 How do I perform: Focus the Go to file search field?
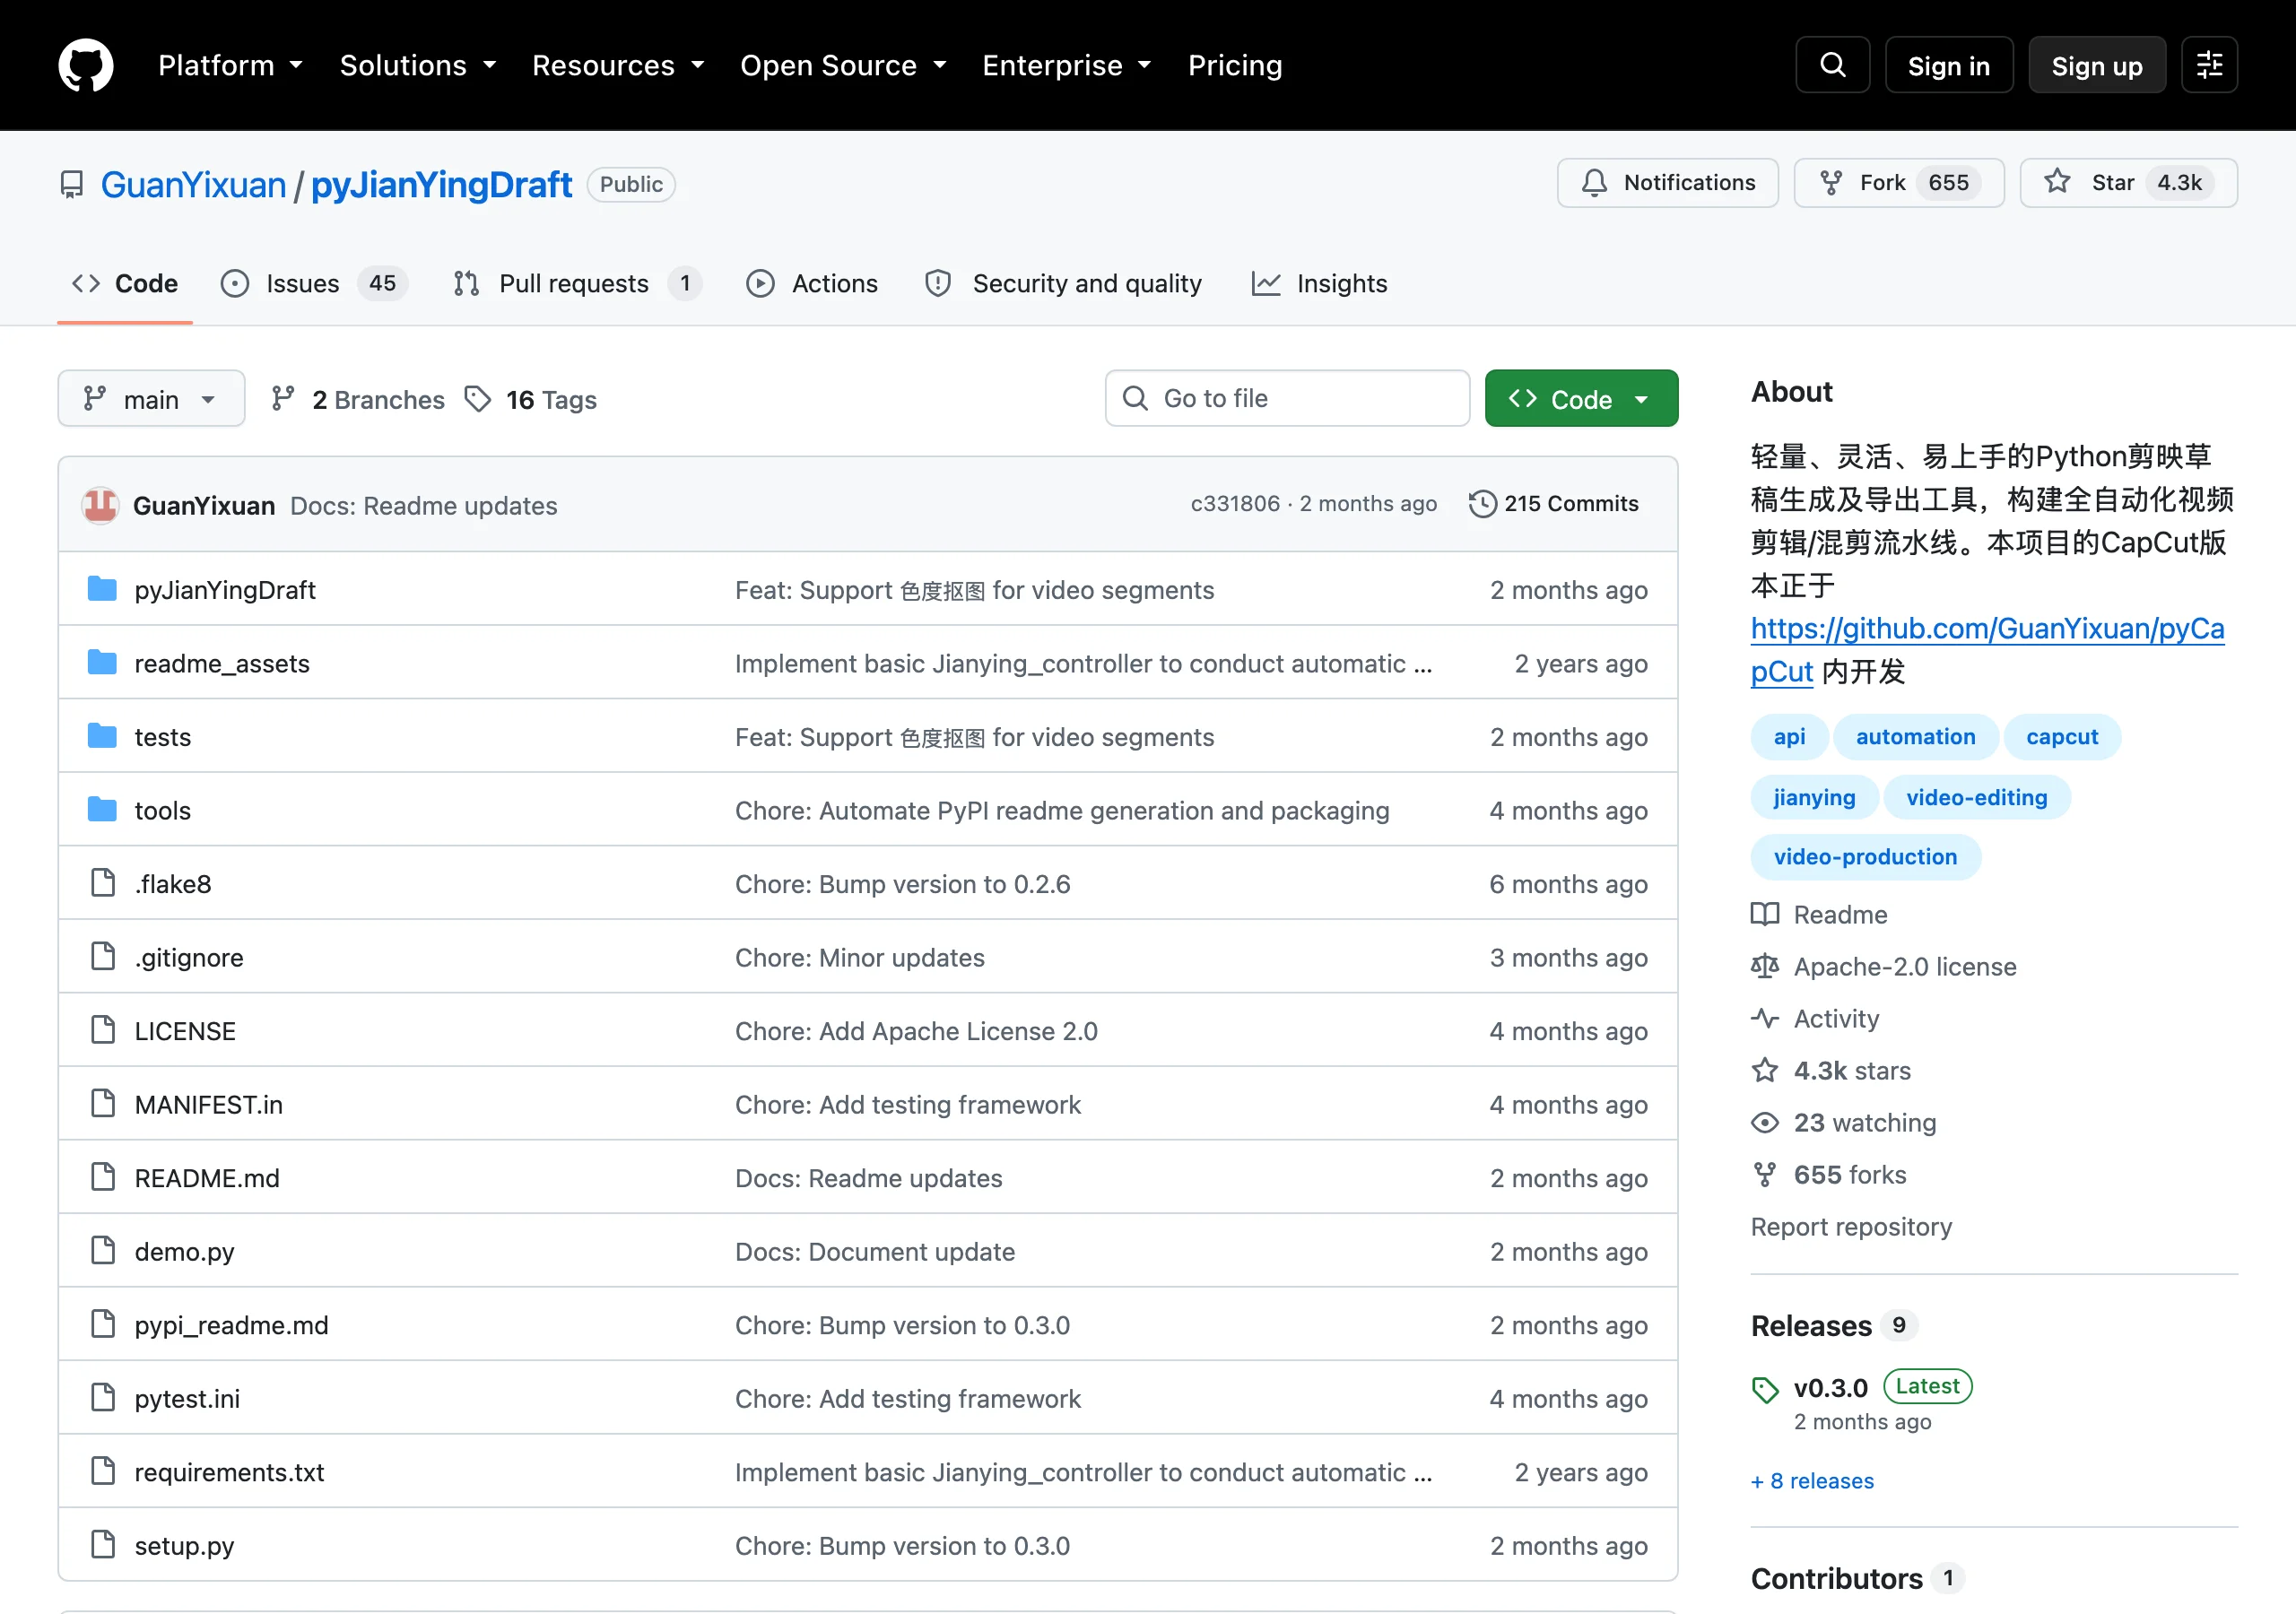coord(1287,398)
